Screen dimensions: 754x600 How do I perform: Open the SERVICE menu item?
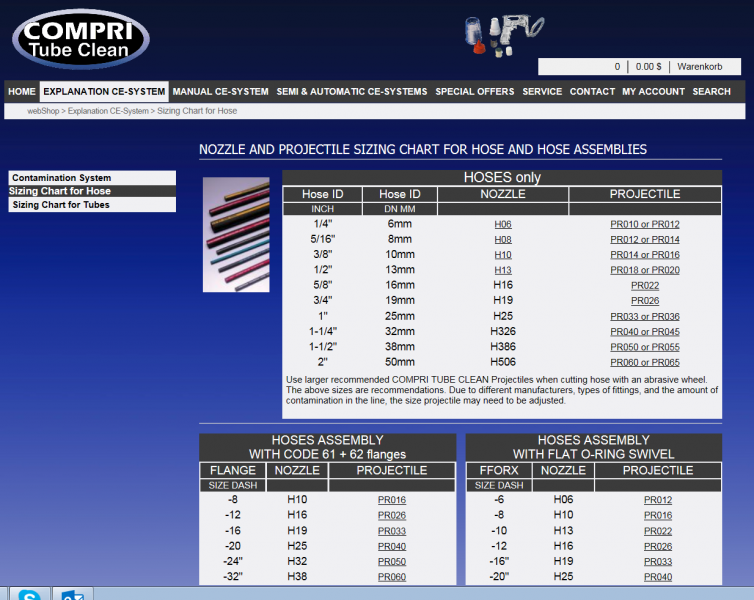click(x=542, y=91)
